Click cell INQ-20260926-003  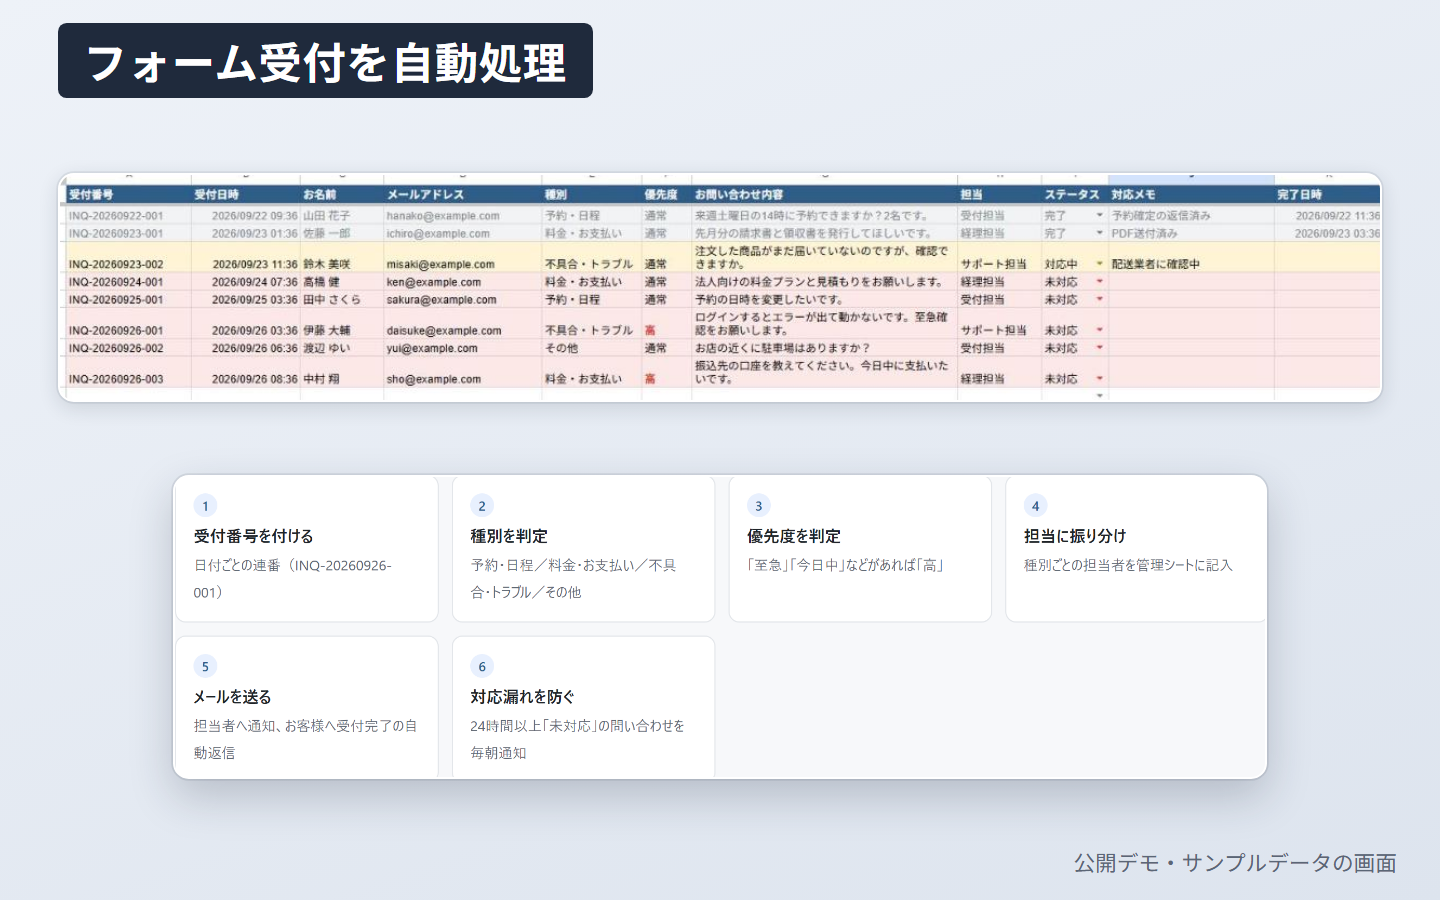point(128,372)
